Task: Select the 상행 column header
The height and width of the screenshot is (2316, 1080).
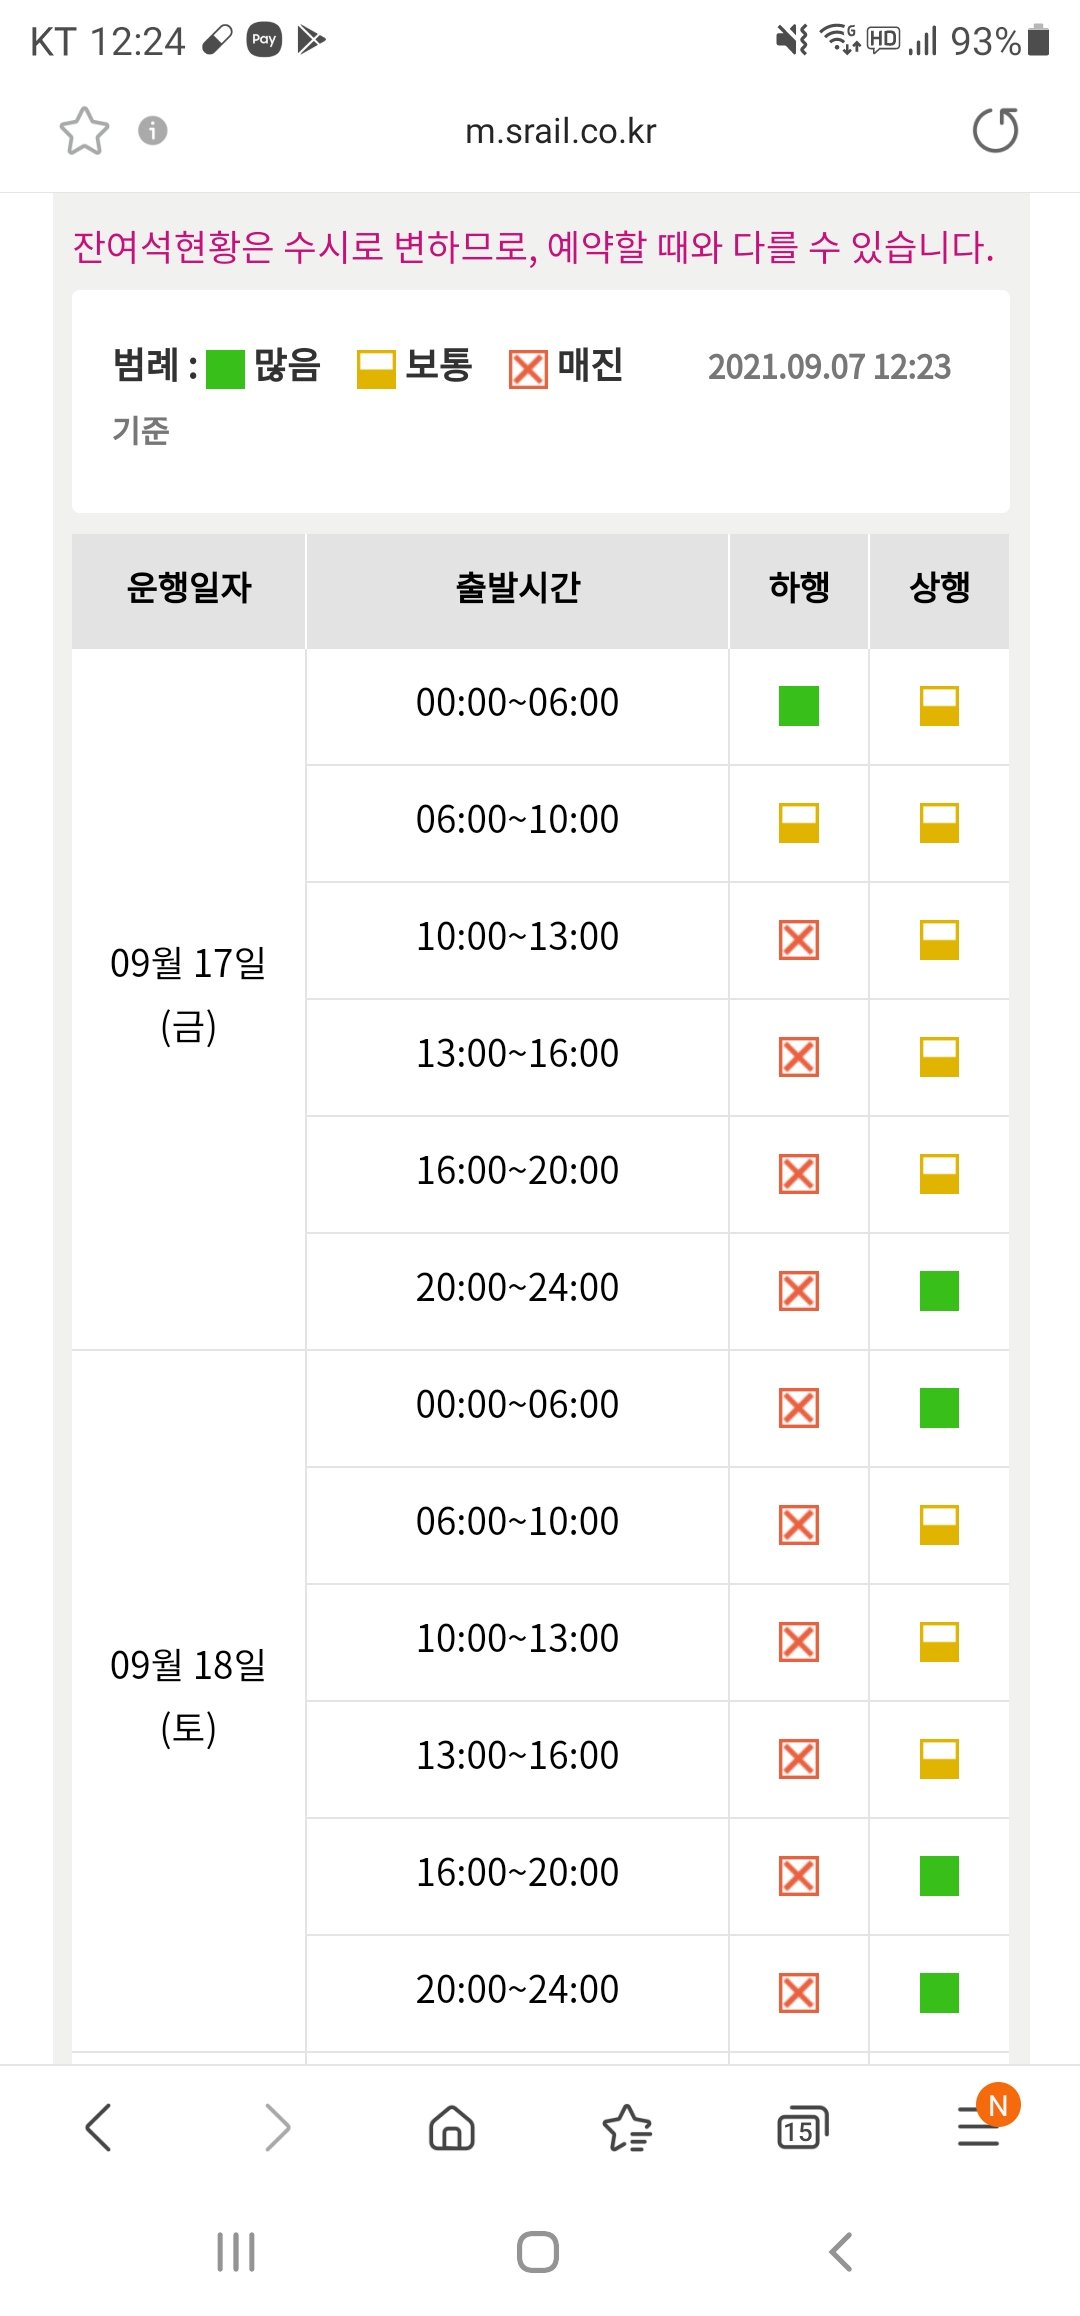Action: [x=939, y=588]
